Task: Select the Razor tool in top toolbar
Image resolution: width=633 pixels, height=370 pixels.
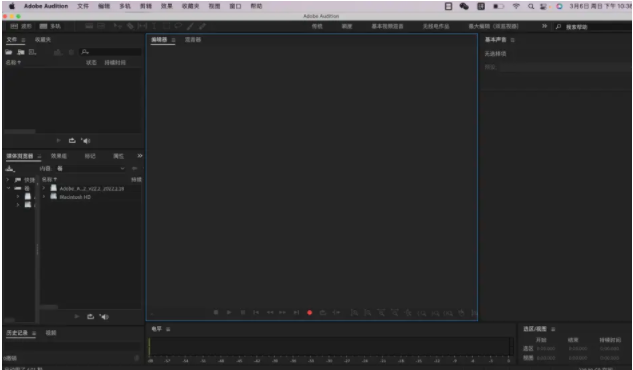Action: [x=130, y=26]
